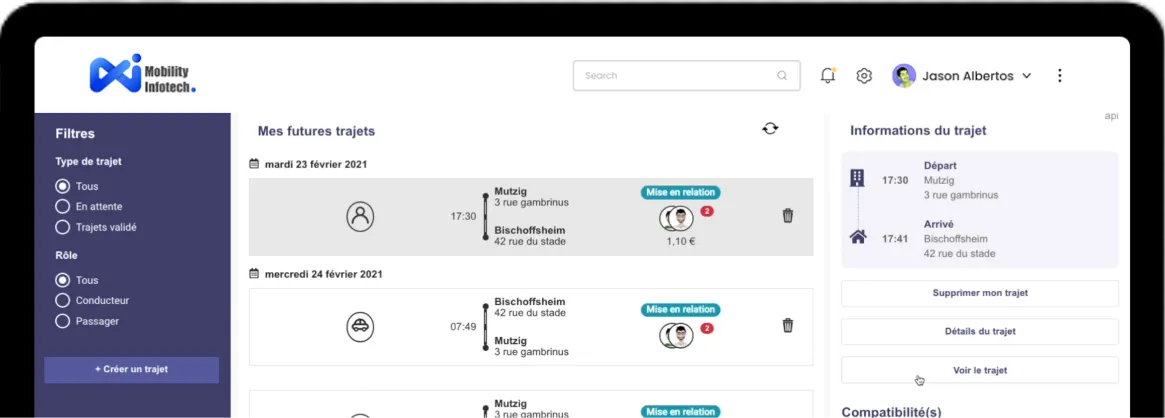Click matched users avatars on 17:30 trip
1165x418 pixels.
tap(676, 218)
